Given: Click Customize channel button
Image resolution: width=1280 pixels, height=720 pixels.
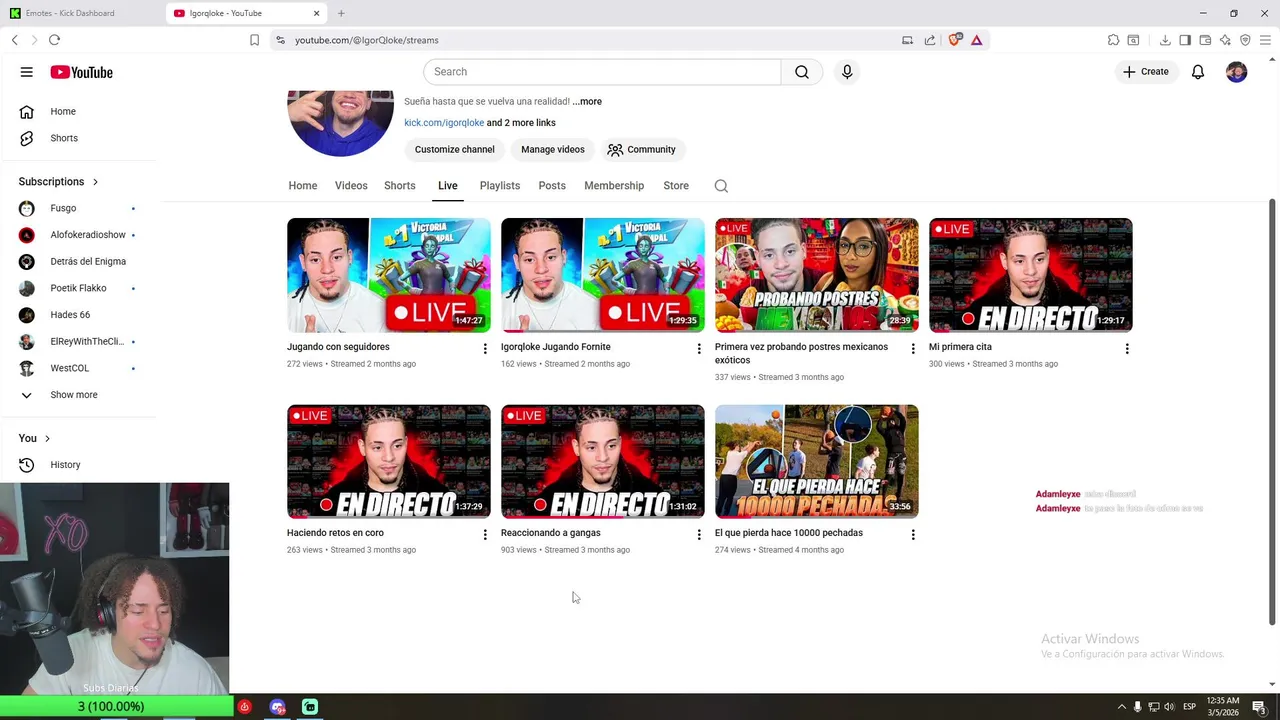Looking at the screenshot, I should pos(455,150).
